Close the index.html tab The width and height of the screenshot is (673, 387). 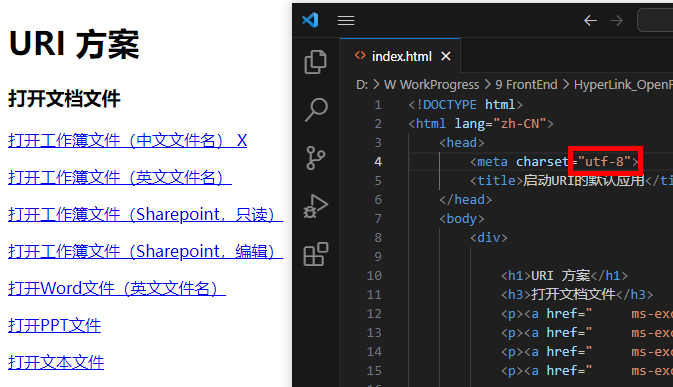coord(446,56)
